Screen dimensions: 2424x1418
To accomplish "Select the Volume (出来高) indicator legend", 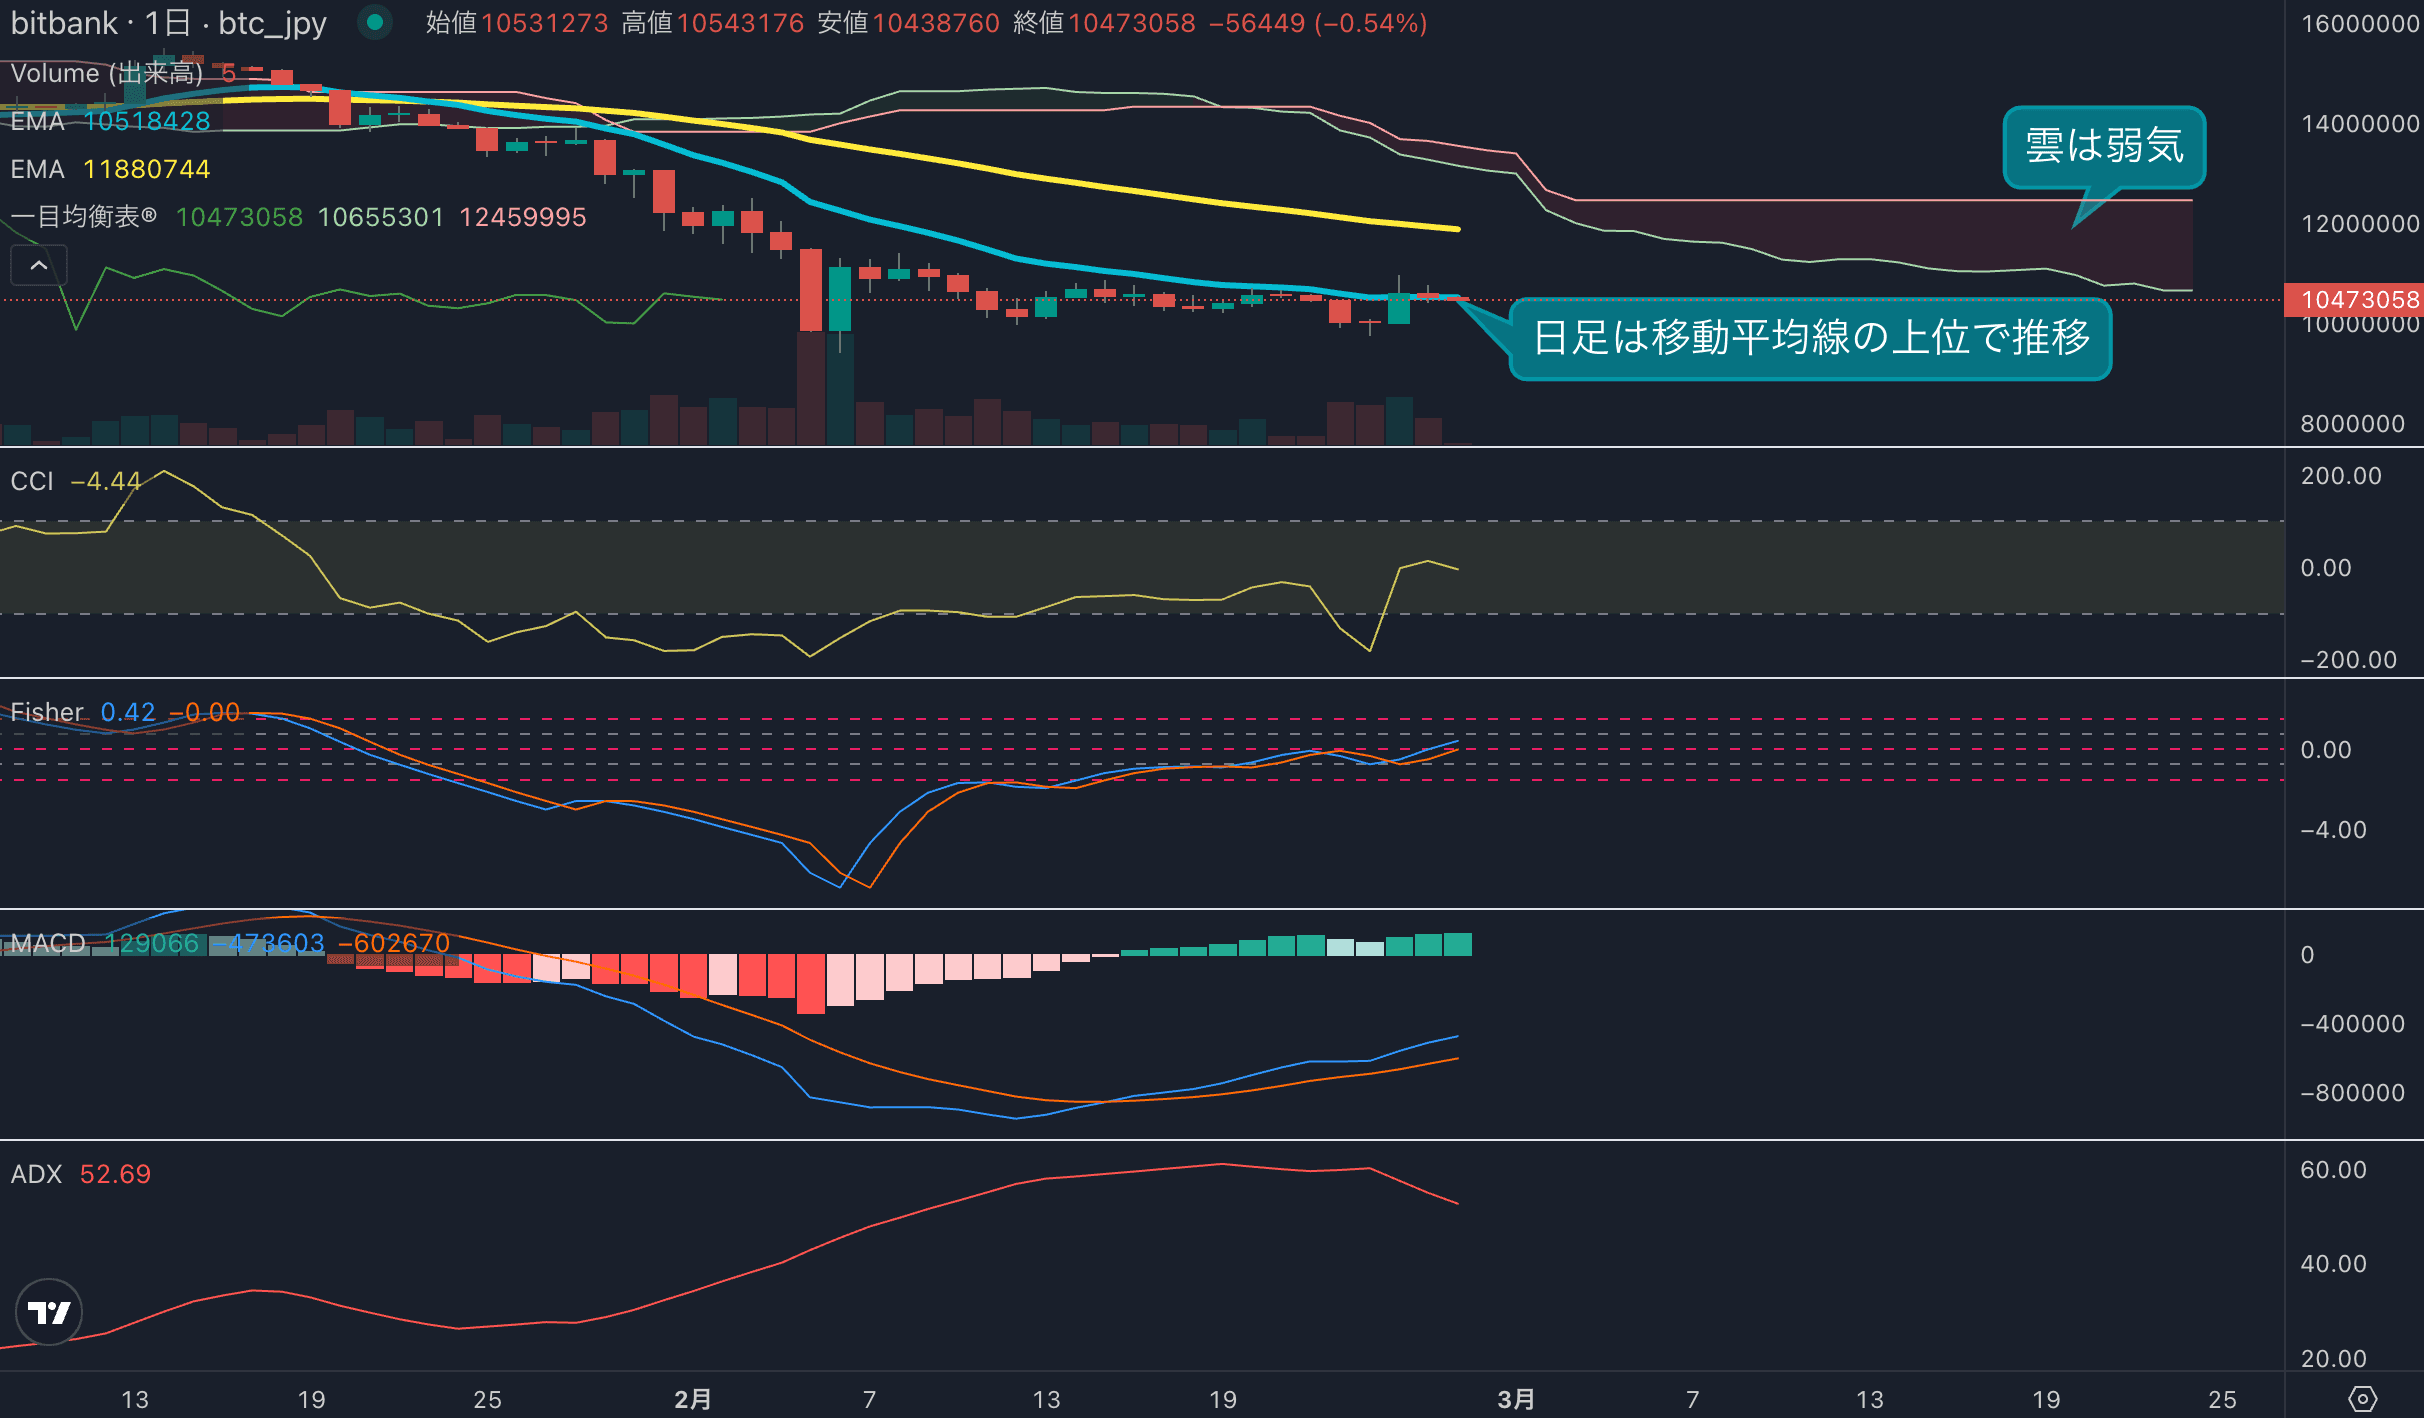I will pos(106,73).
